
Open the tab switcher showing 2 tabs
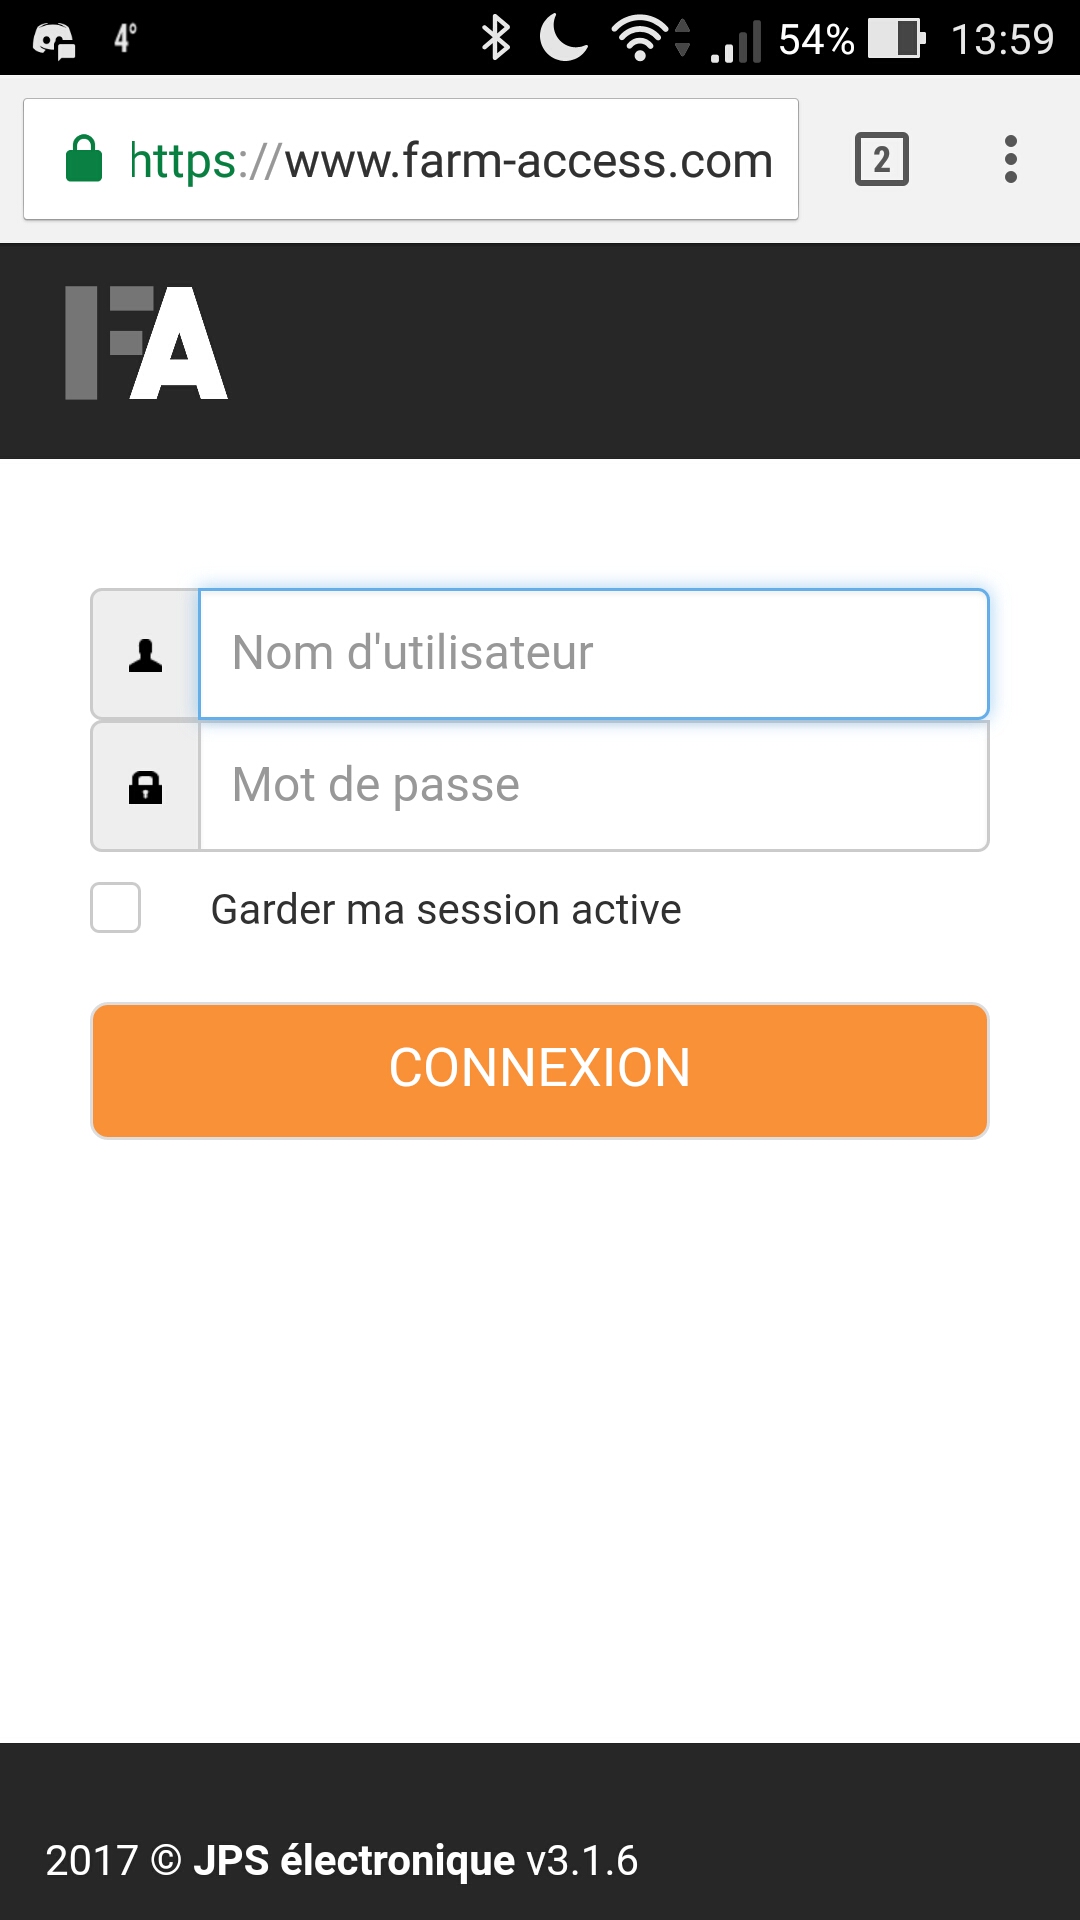882,159
